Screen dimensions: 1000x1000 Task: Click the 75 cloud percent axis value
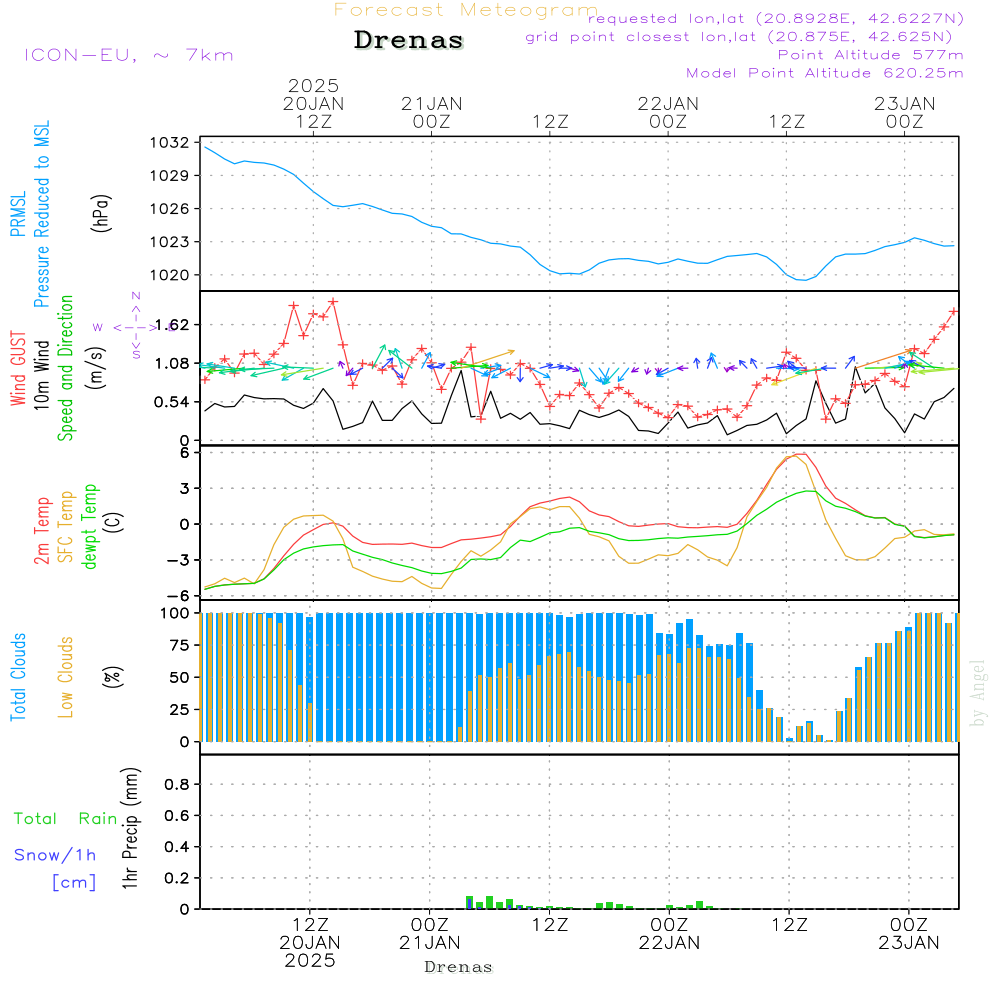click(179, 645)
